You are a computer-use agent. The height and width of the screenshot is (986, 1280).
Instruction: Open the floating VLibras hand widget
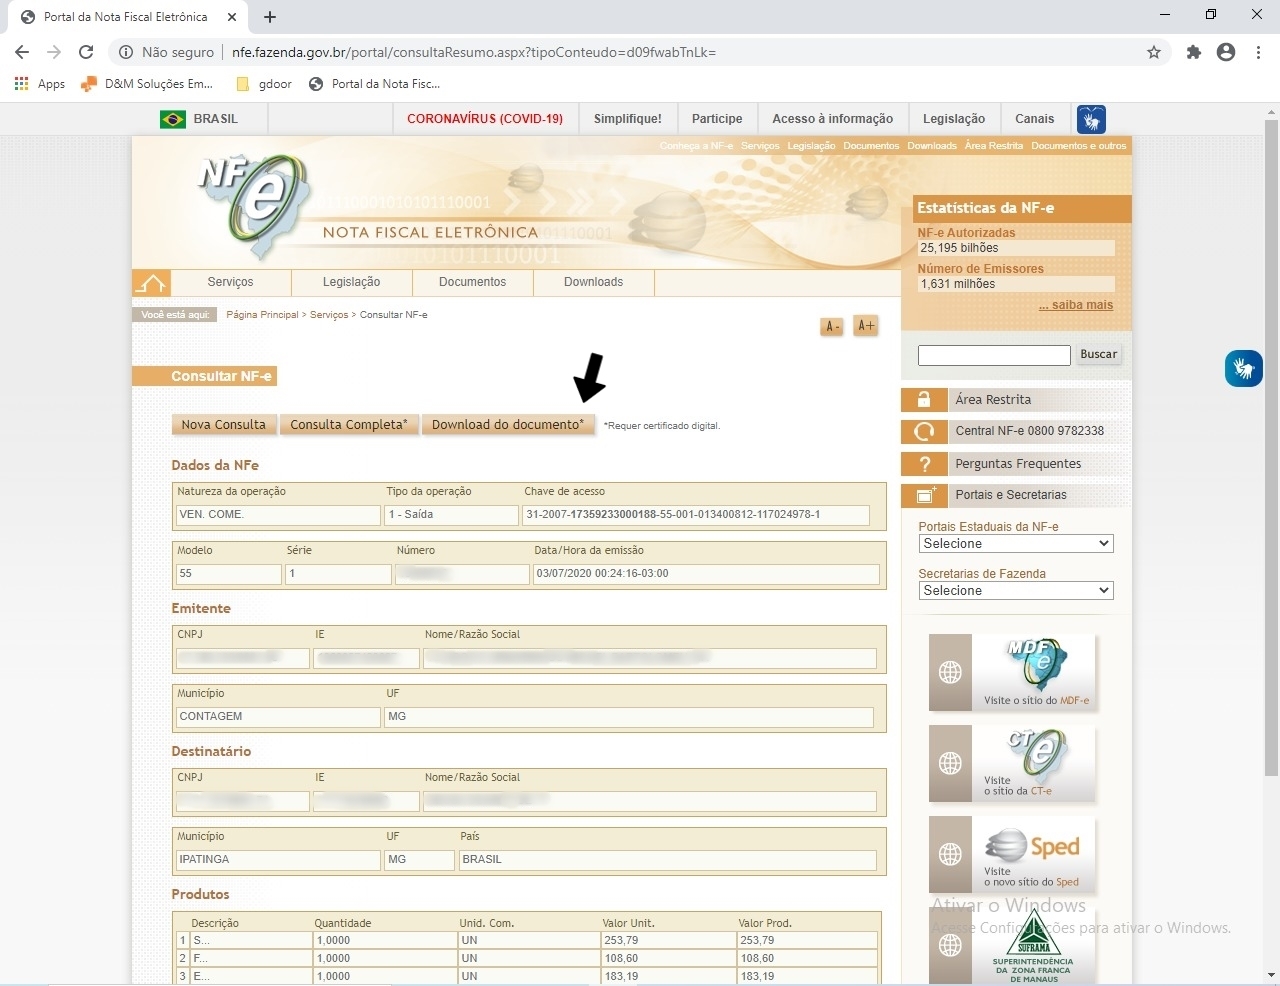1243,368
